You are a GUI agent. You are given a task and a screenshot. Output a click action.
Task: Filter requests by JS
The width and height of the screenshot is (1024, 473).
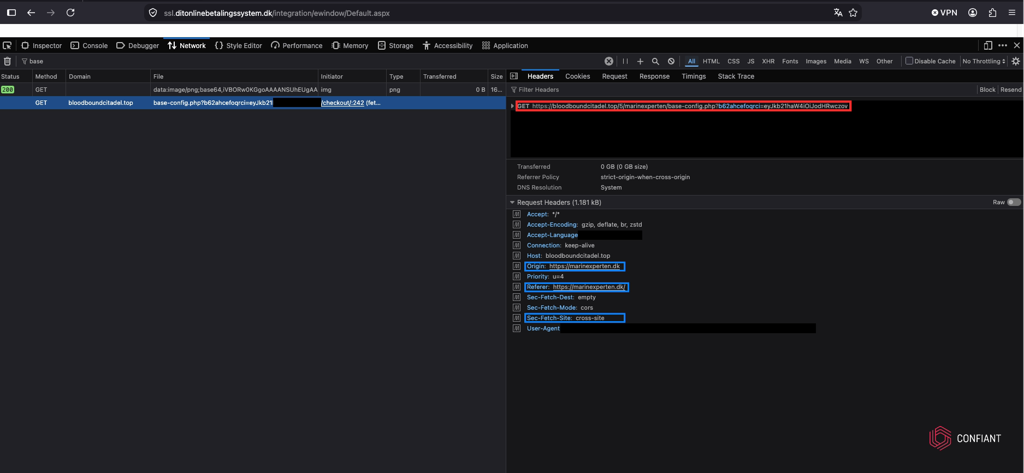(x=751, y=61)
